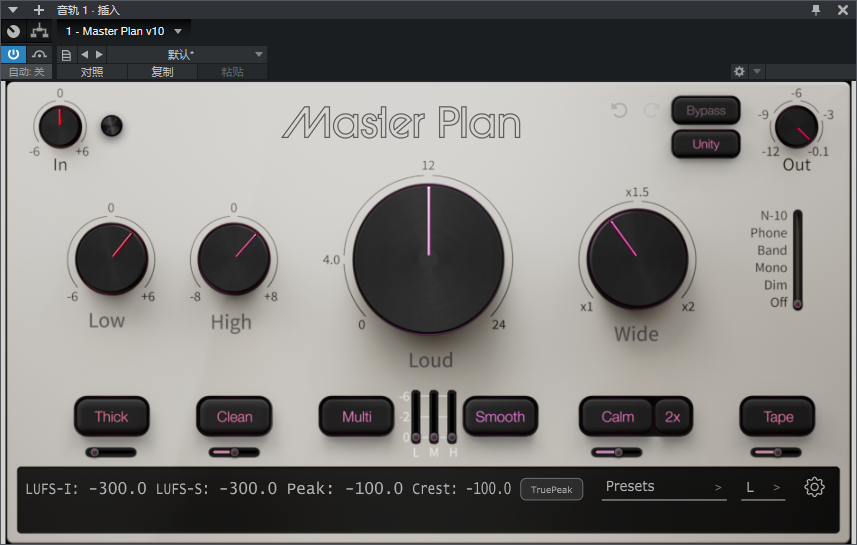
Task: Toggle the Calm button
Action: click(617, 417)
